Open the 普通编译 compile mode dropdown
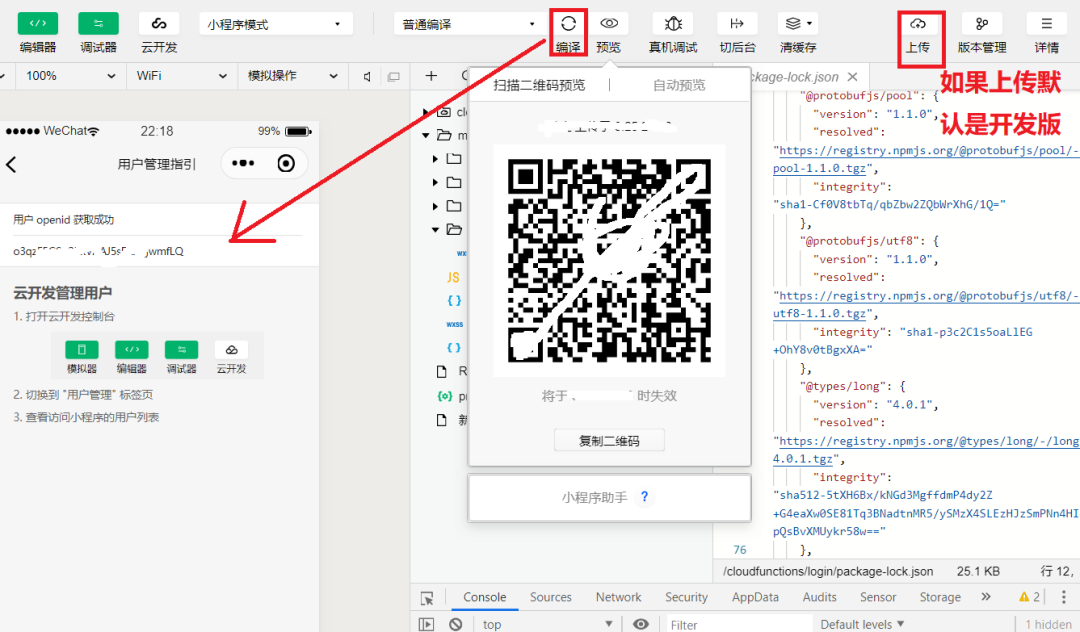This screenshot has height=632, width=1080. pos(470,24)
